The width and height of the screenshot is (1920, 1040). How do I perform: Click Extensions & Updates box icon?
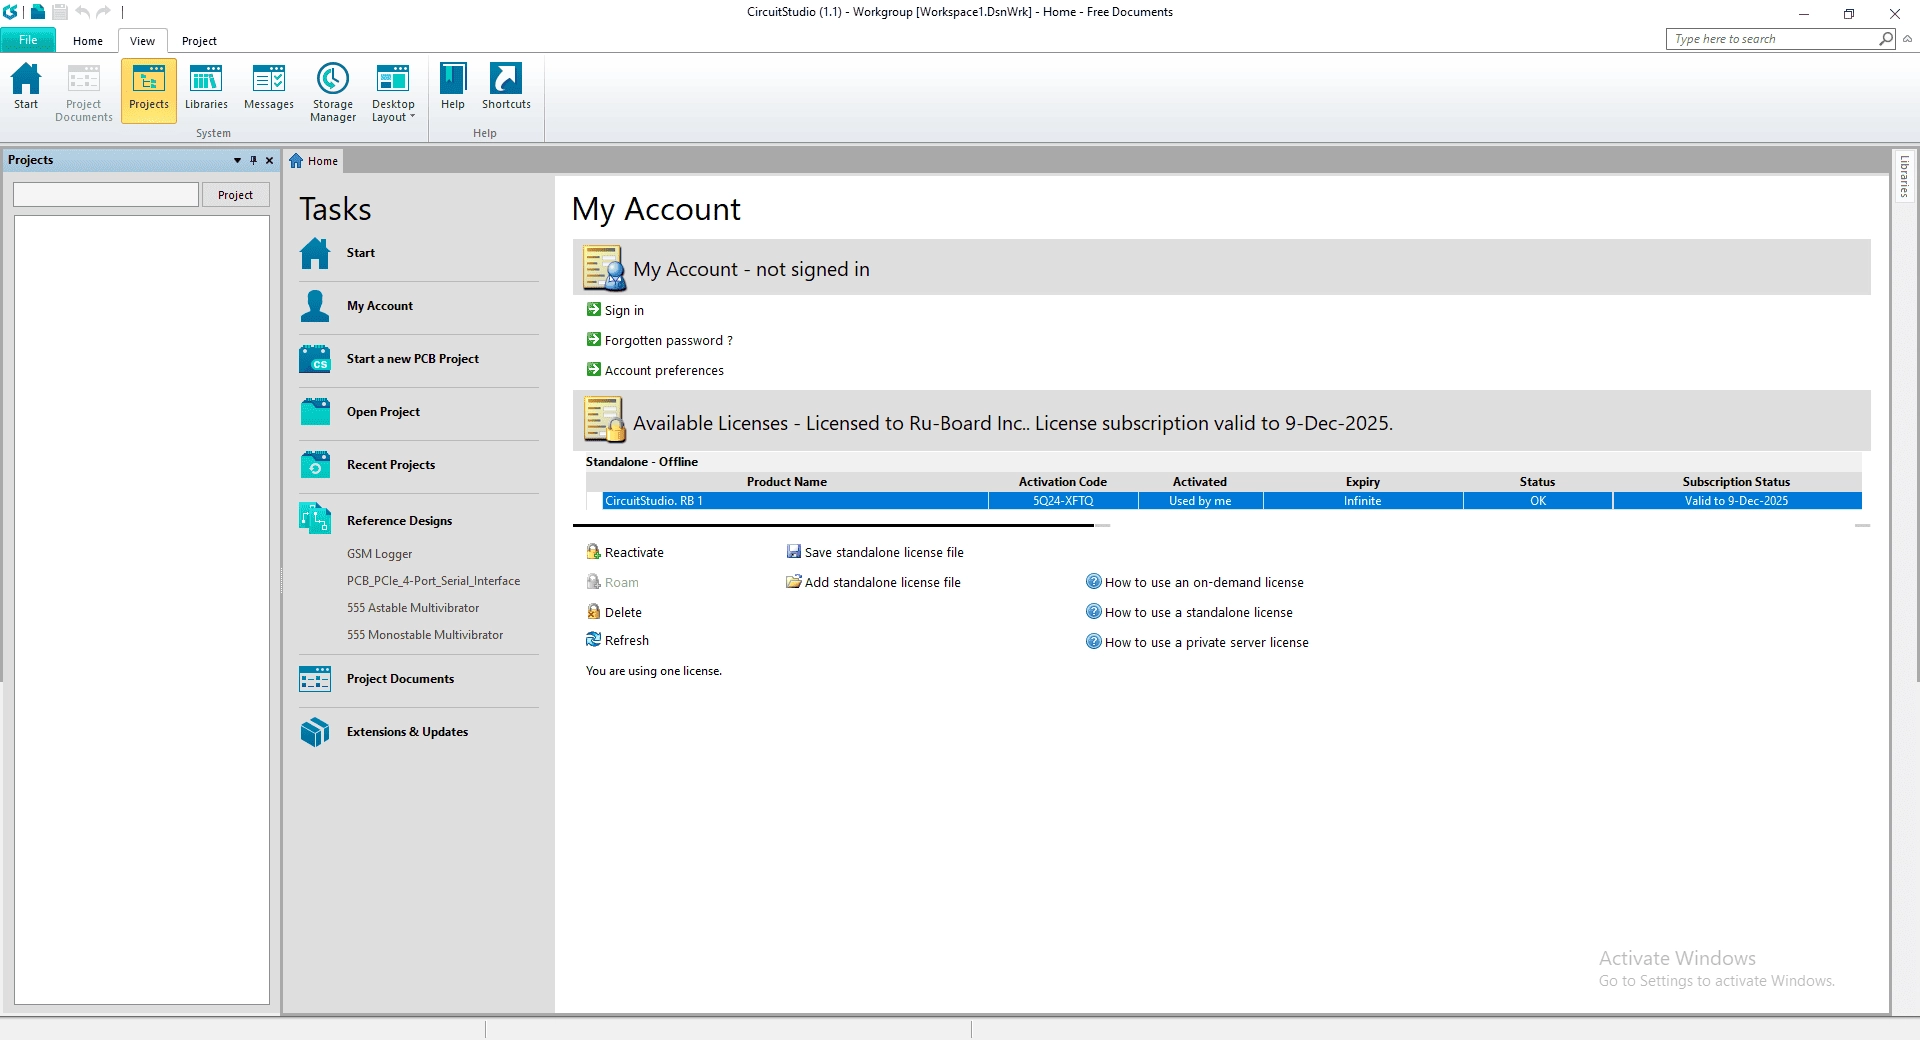(315, 732)
